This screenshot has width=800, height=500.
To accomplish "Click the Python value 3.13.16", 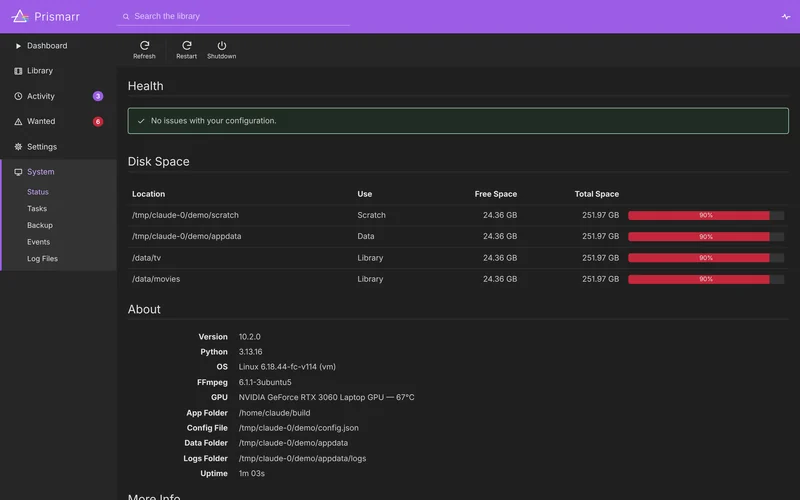I will pyautogui.click(x=251, y=352).
